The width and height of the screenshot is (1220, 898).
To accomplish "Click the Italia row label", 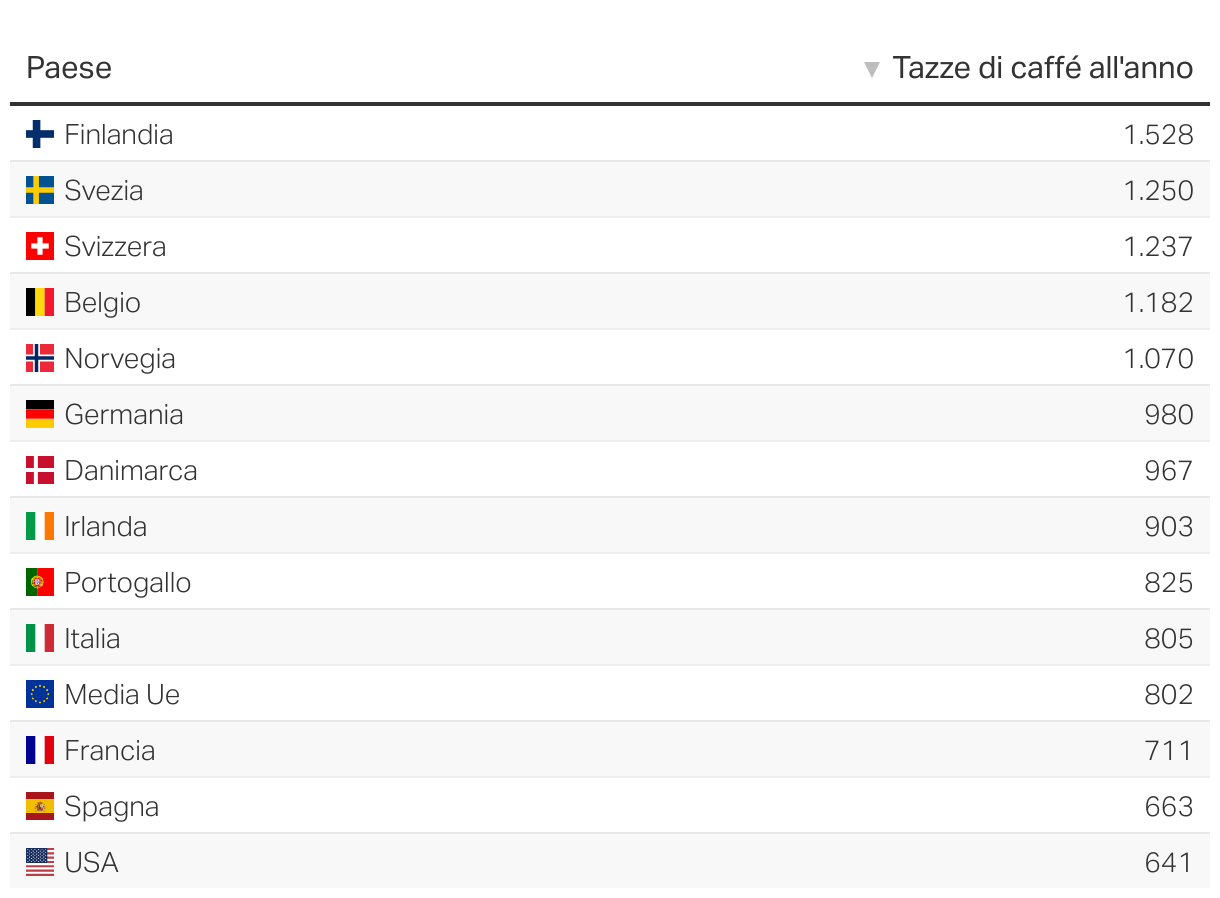I will pos(92,638).
